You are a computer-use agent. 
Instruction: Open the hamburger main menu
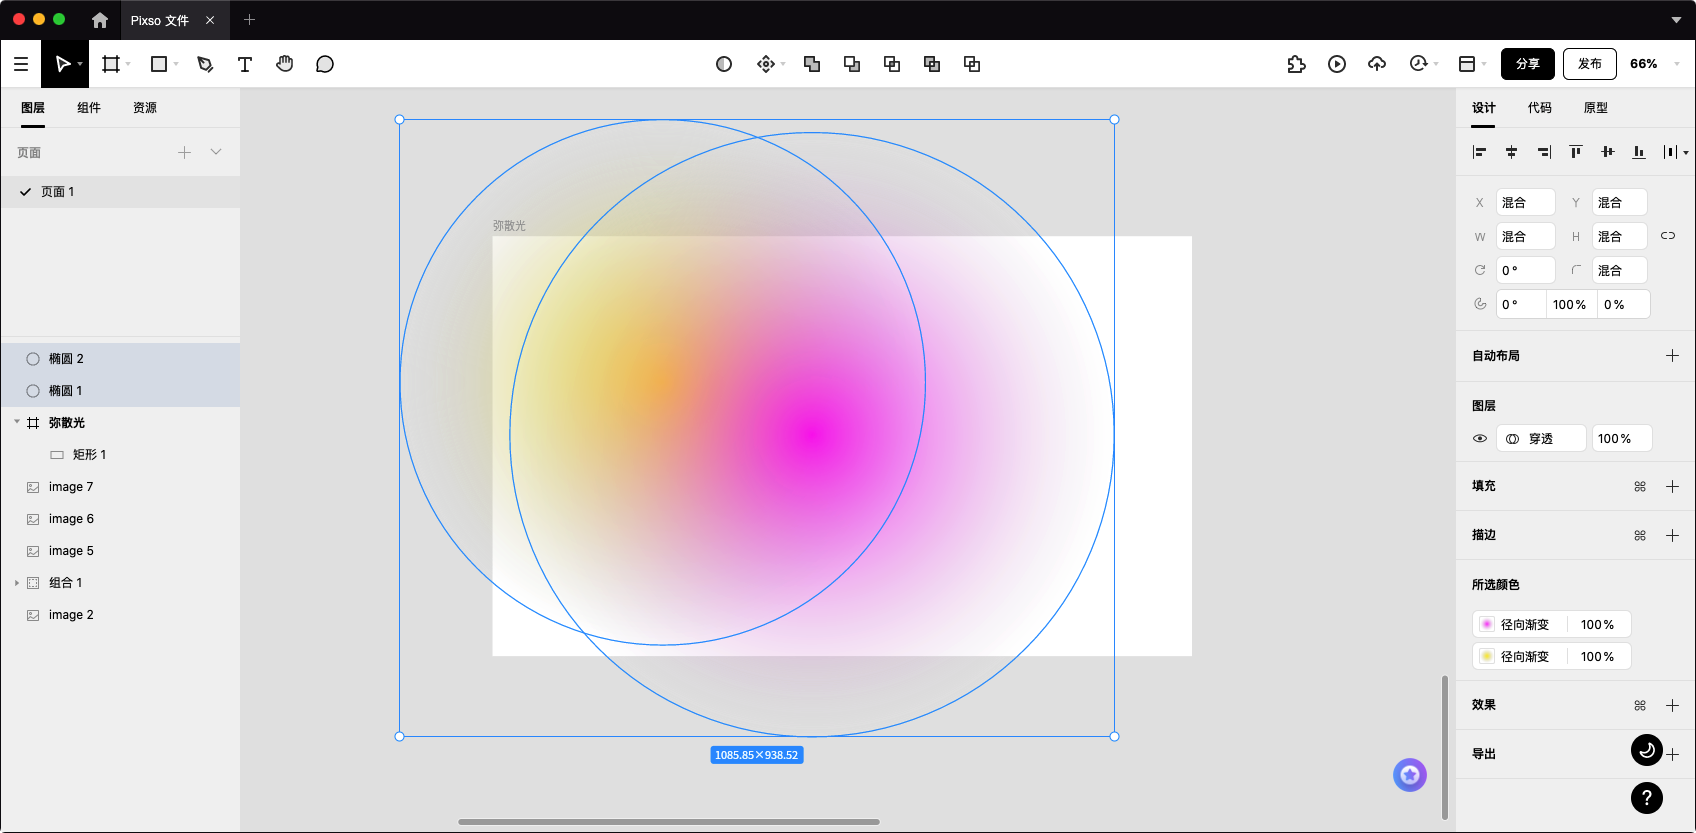coord(21,64)
